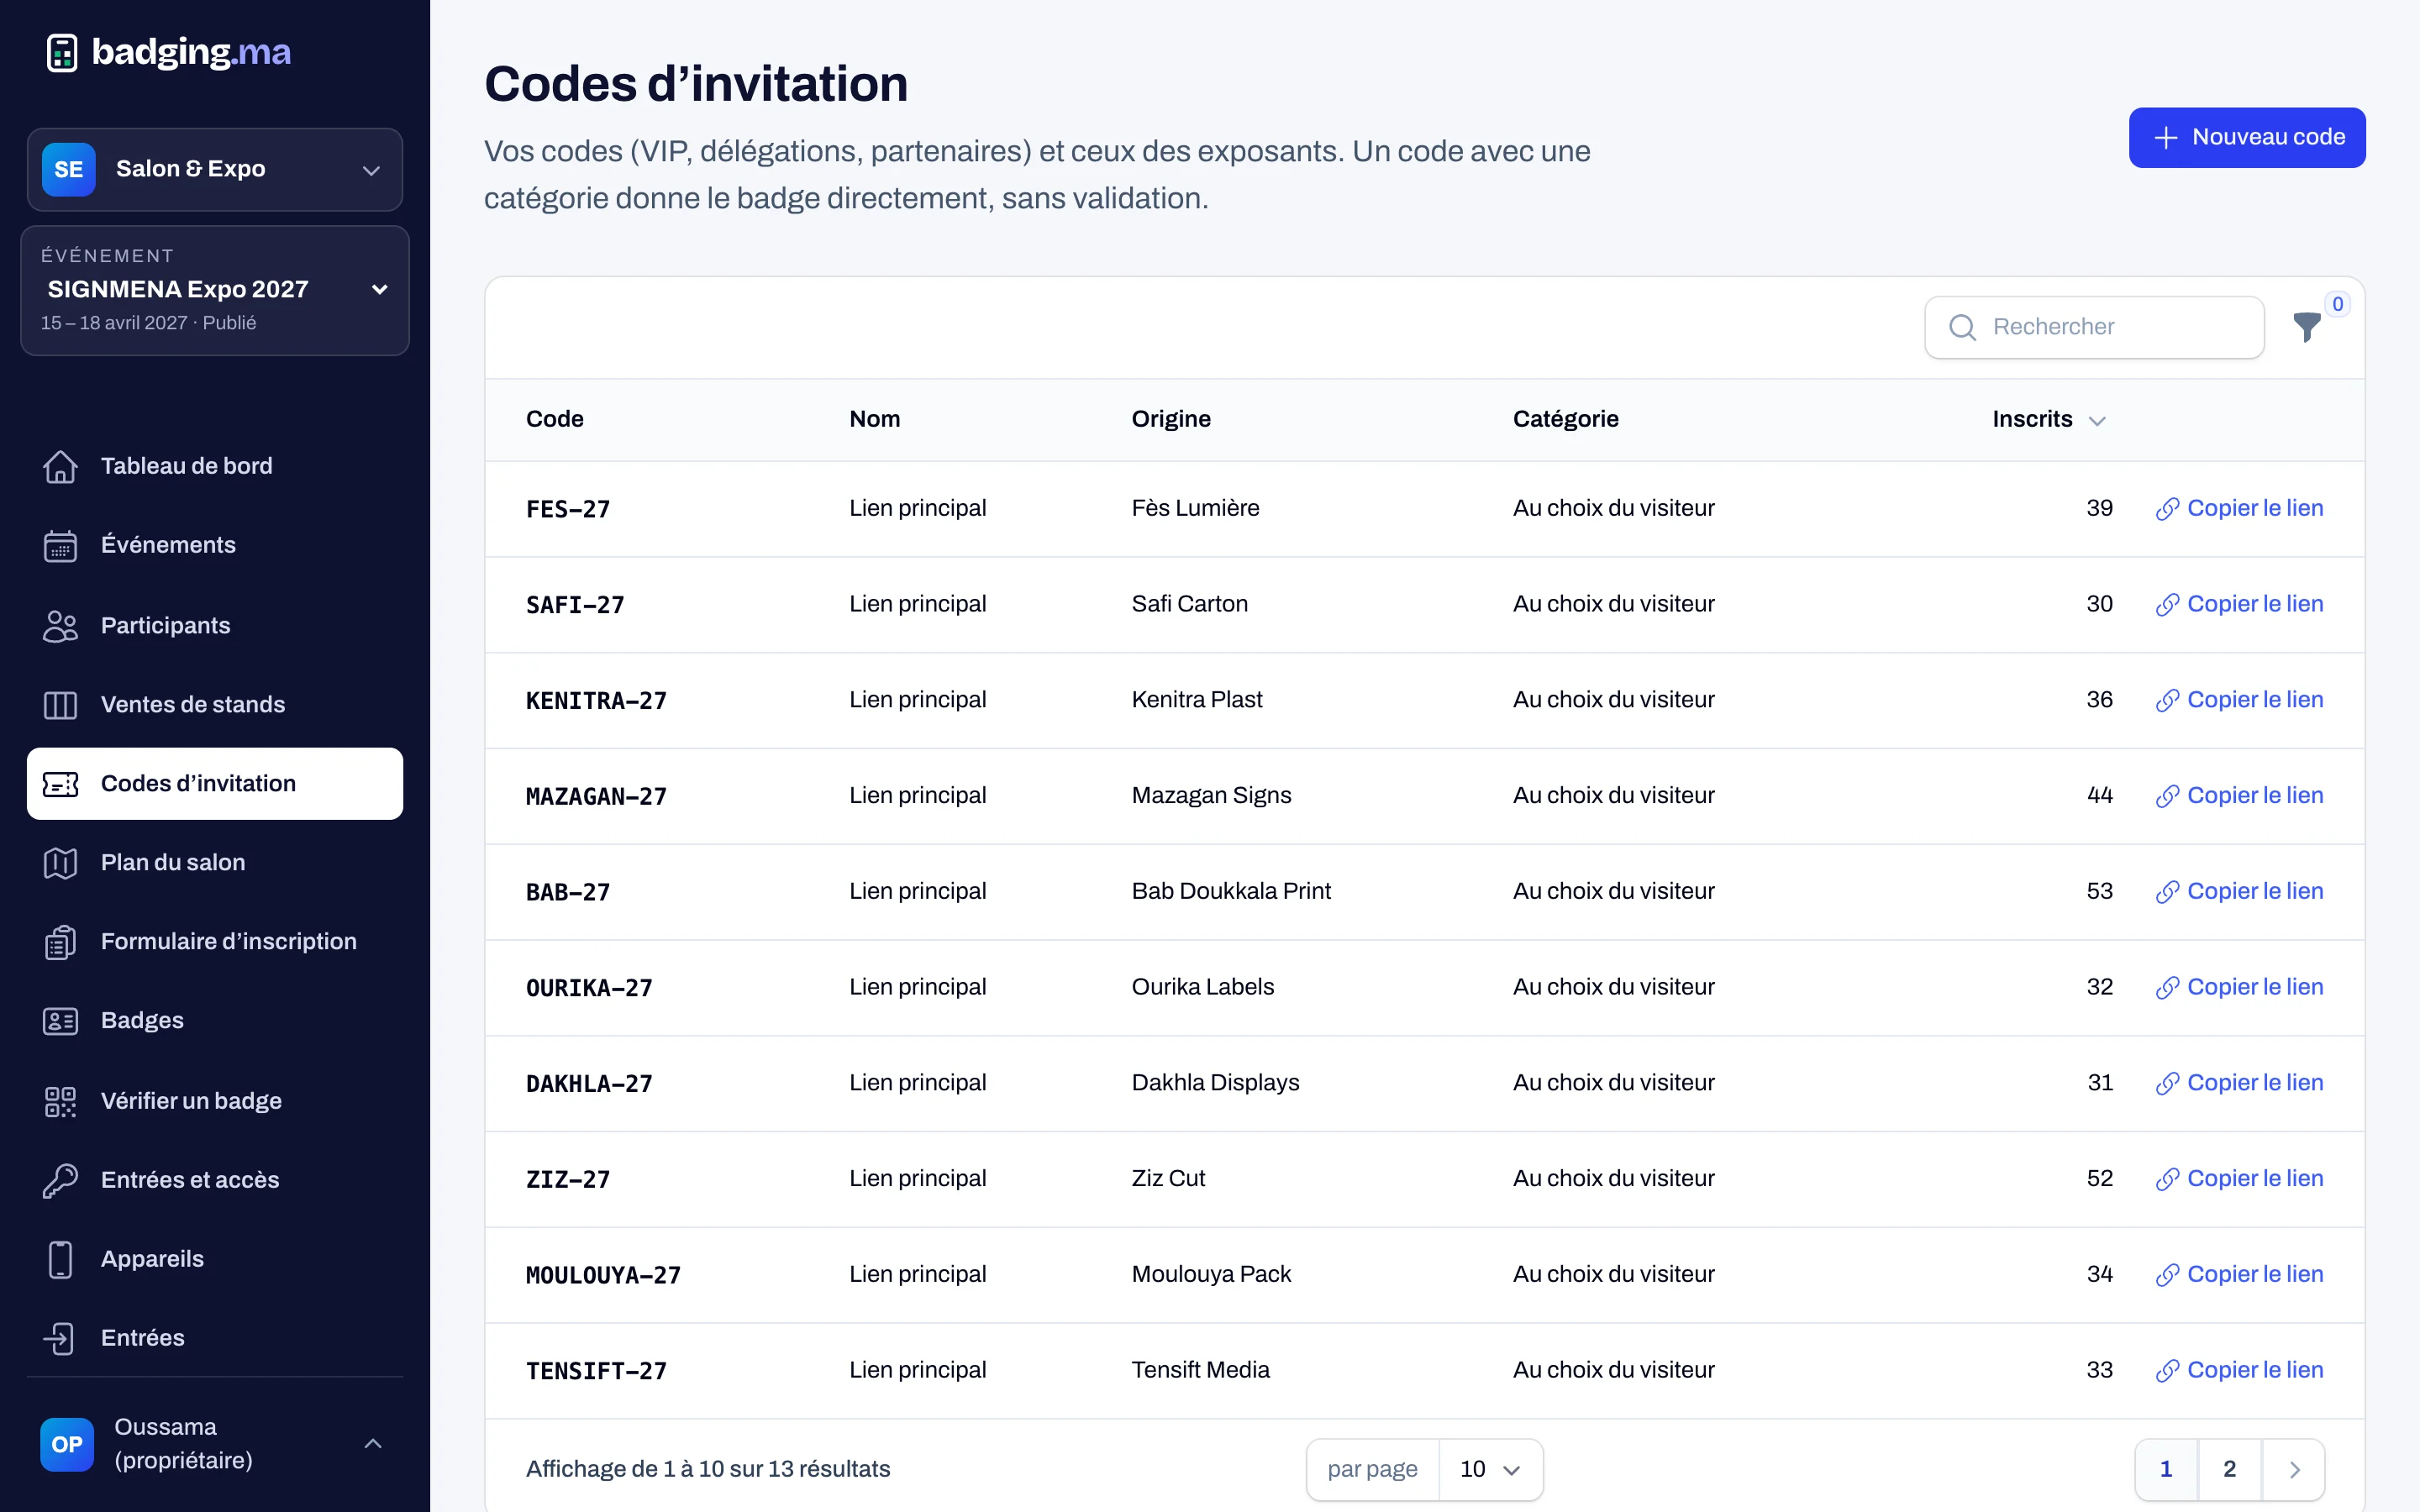The height and width of the screenshot is (1512, 2420).
Task: Create a Nouveau code
Action: [x=2246, y=137]
